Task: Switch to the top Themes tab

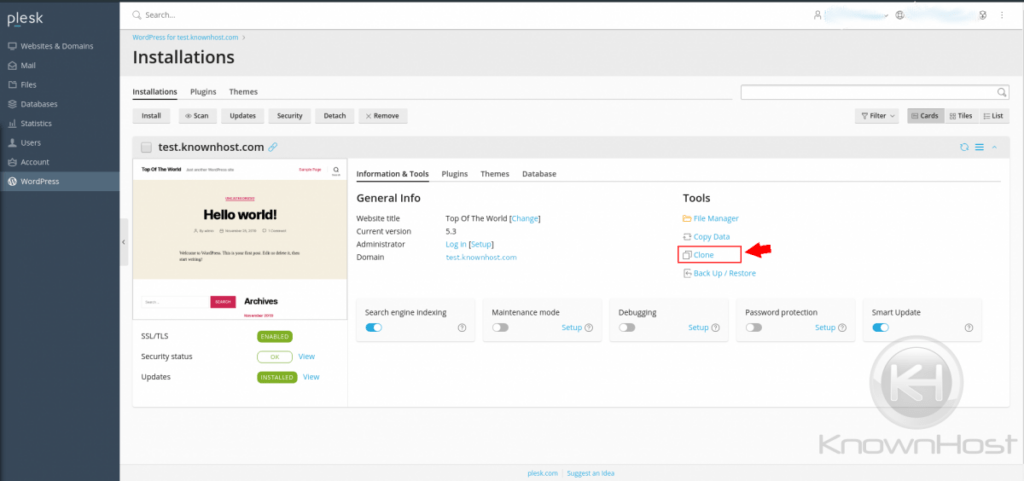Action: pyautogui.click(x=243, y=92)
